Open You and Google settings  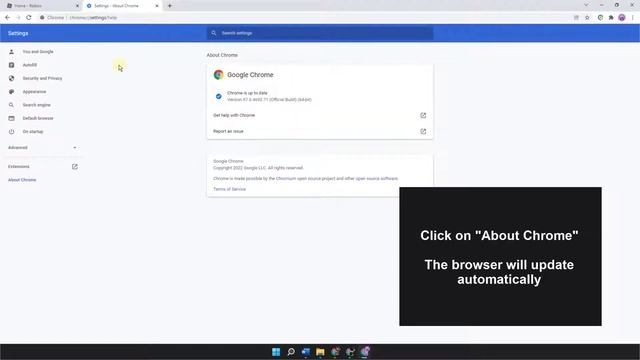point(38,52)
